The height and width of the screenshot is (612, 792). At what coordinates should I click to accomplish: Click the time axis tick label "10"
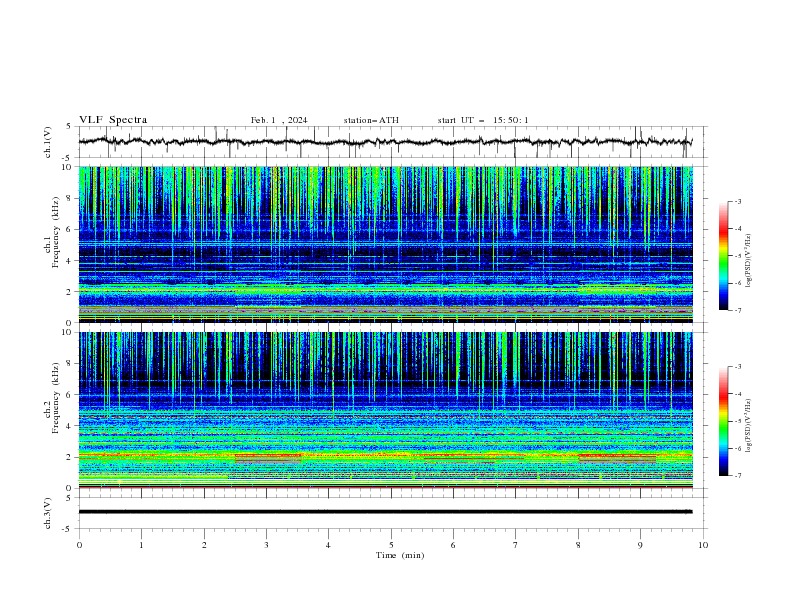click(703, 545)
